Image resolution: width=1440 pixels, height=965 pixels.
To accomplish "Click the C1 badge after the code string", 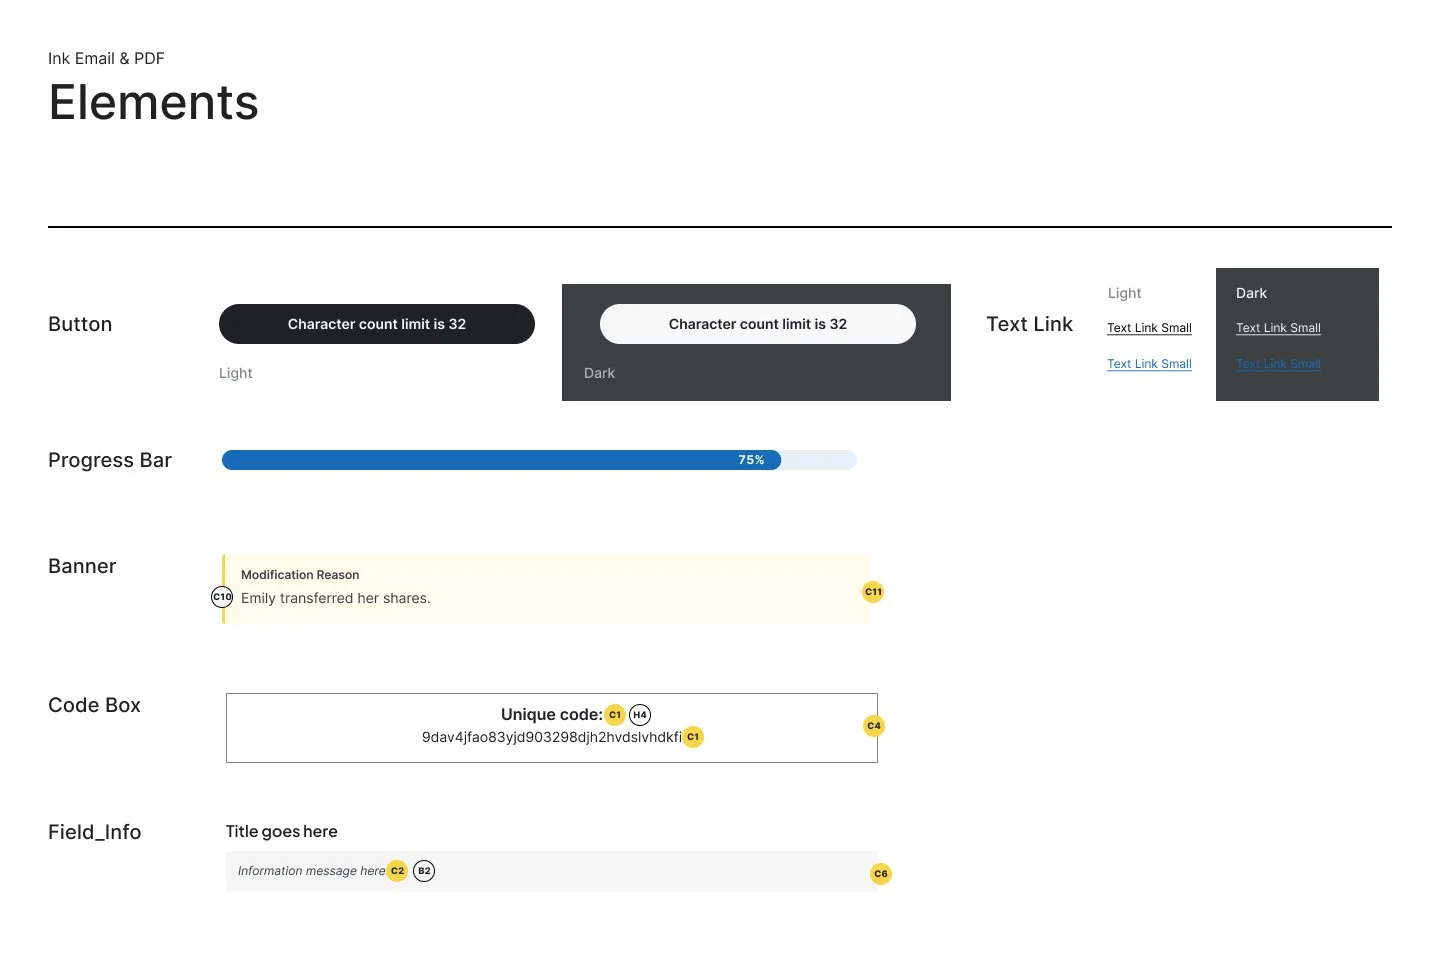I will (x=693, y=737).
